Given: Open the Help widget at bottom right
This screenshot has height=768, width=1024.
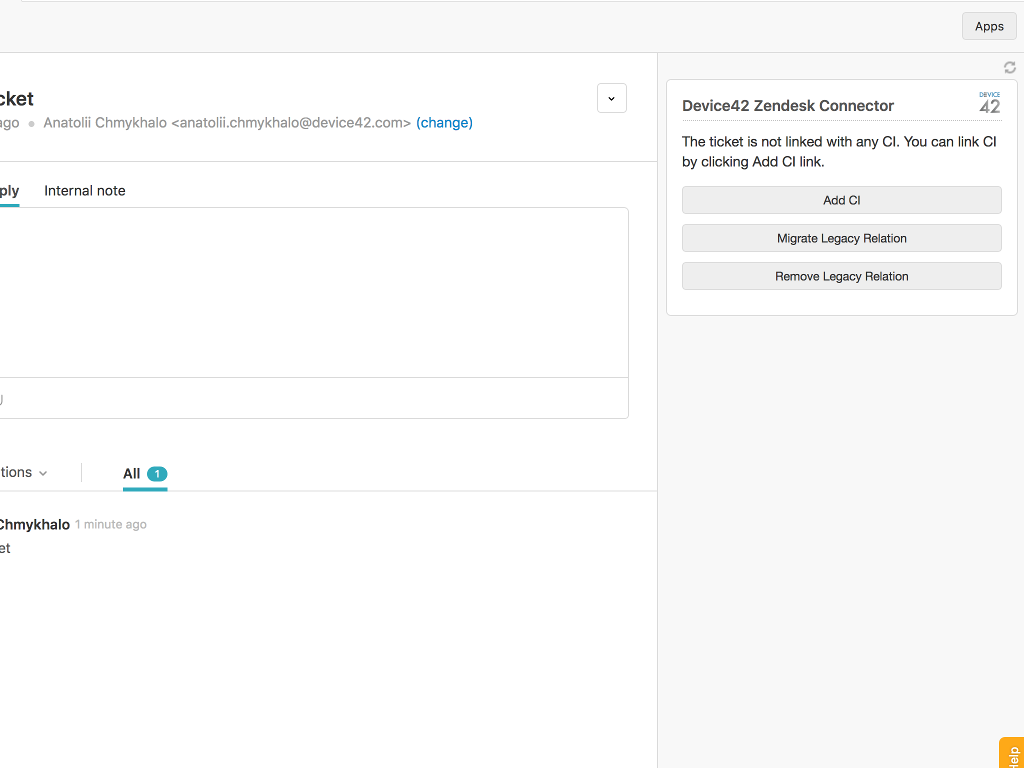Looking at the screenshot, I should tap(1012, 754).
